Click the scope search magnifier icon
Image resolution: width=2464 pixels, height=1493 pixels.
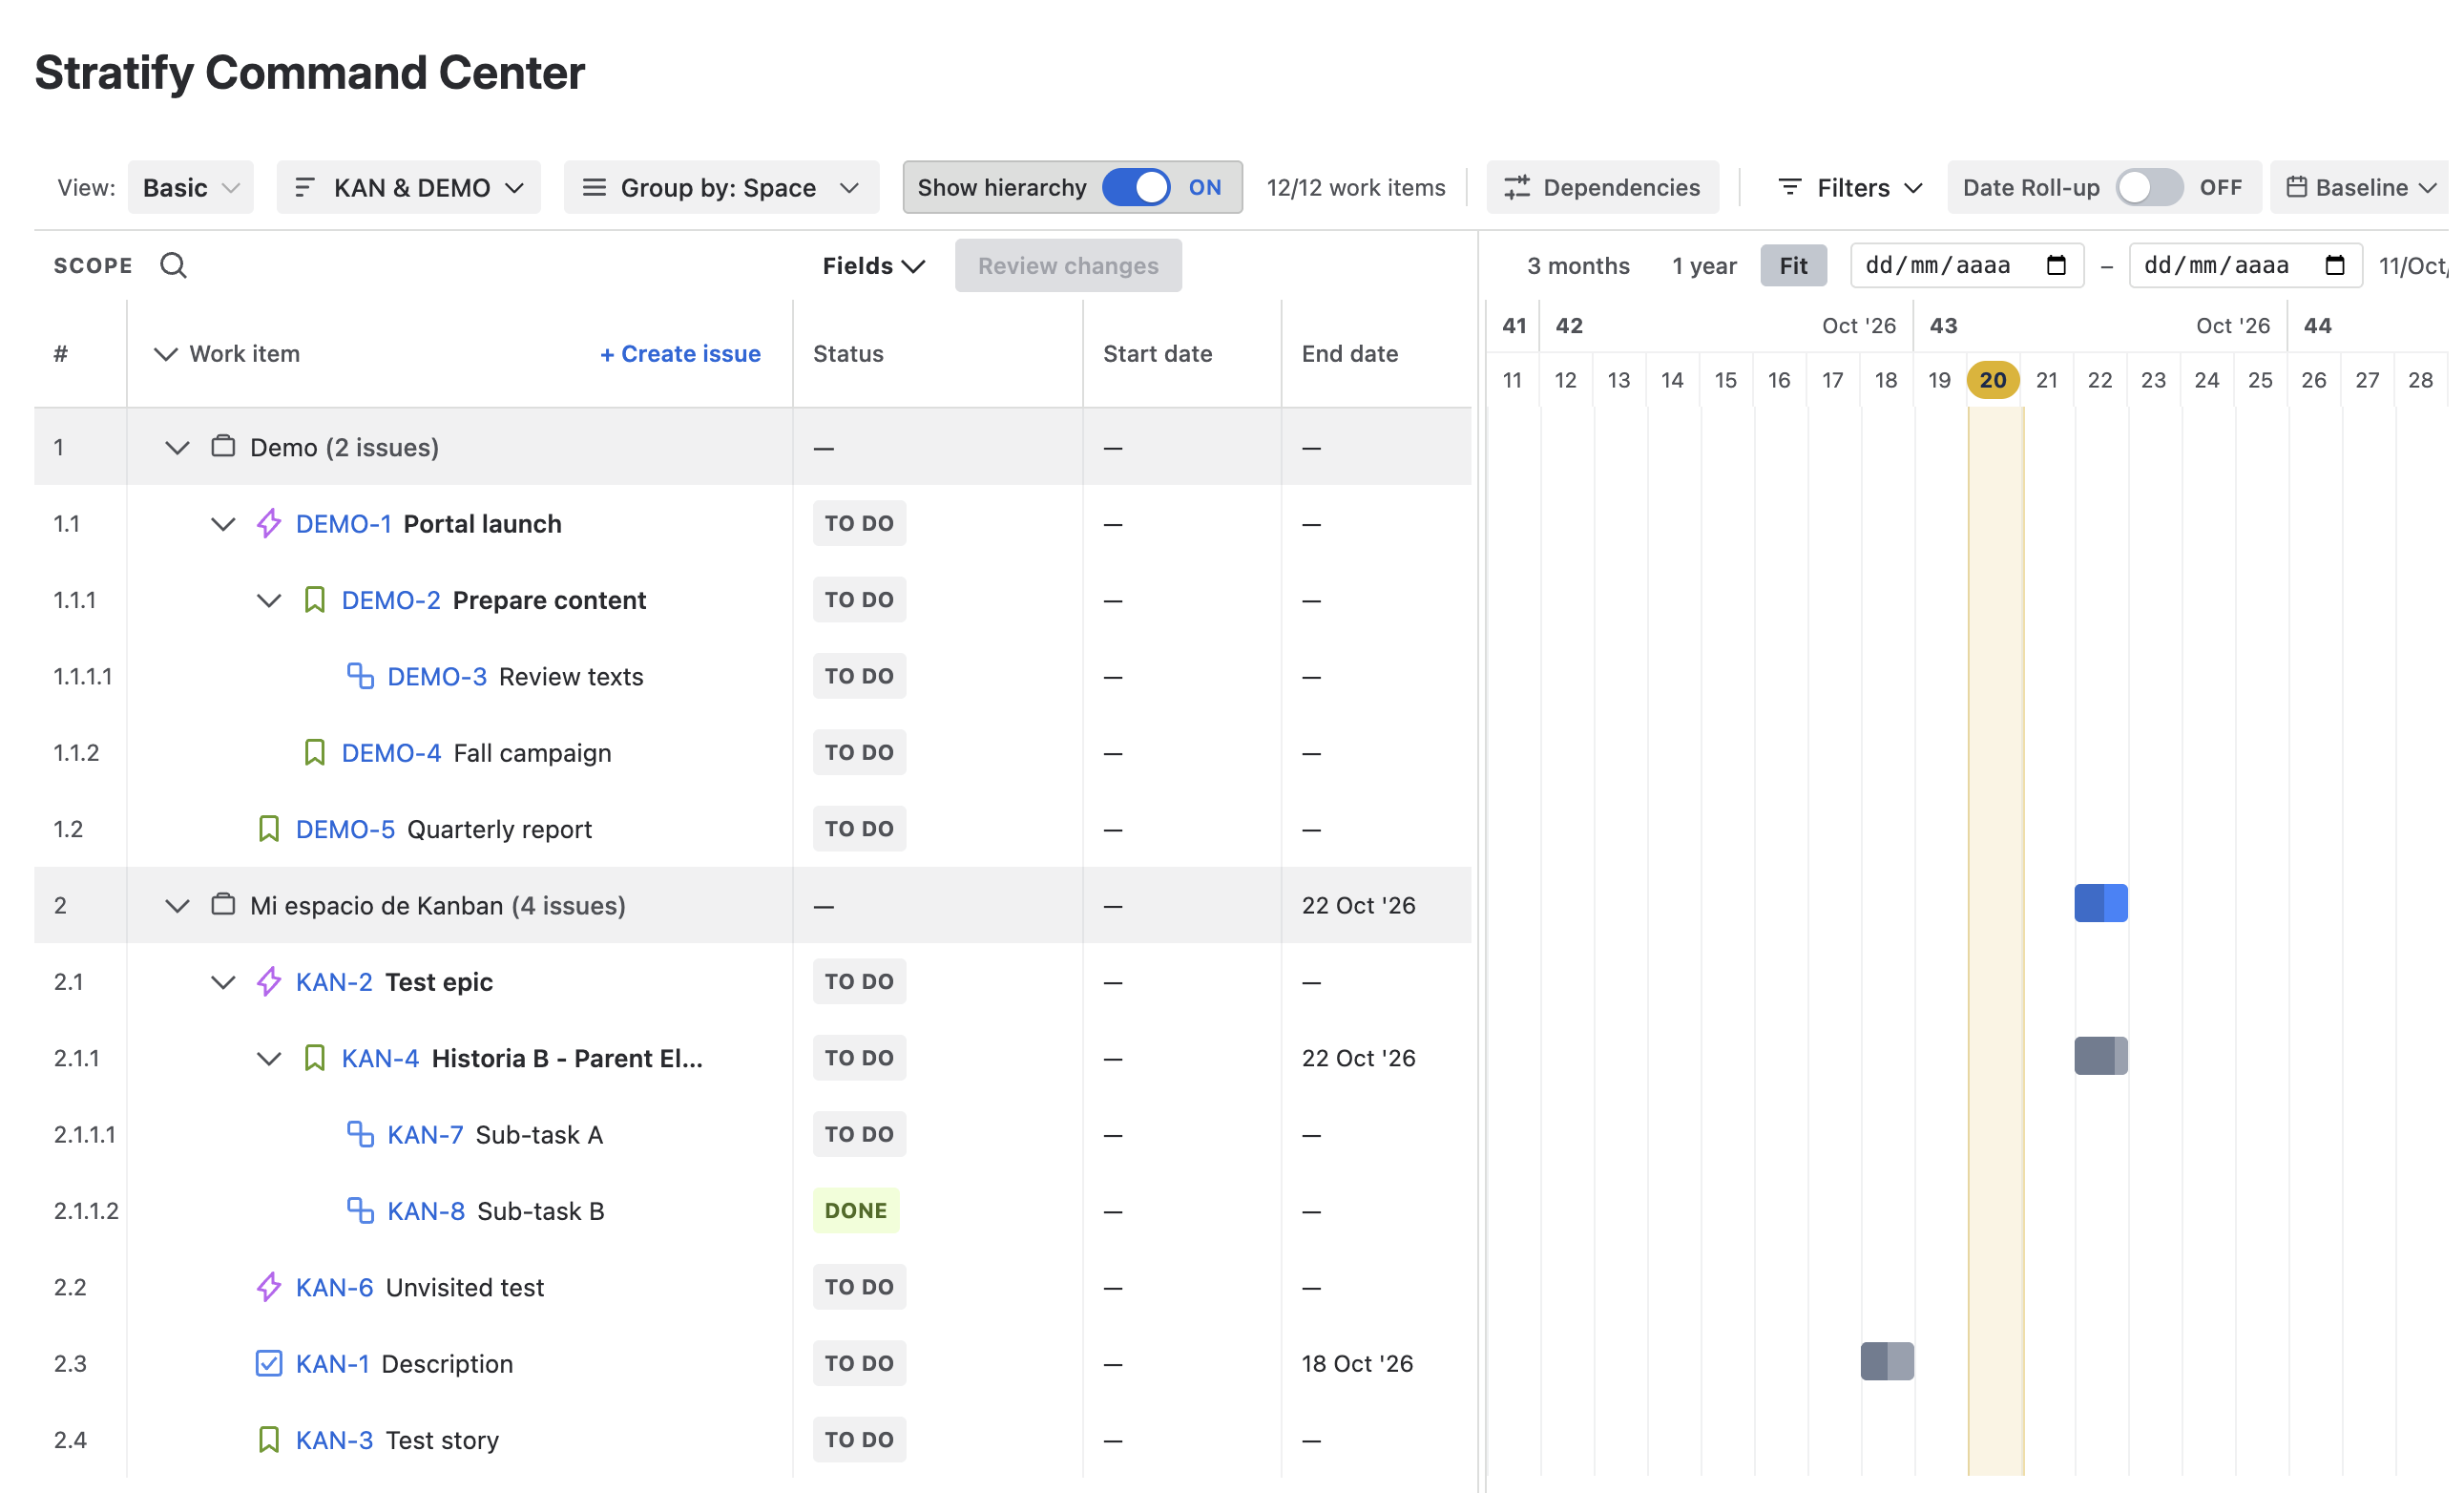tap(173, 265)
